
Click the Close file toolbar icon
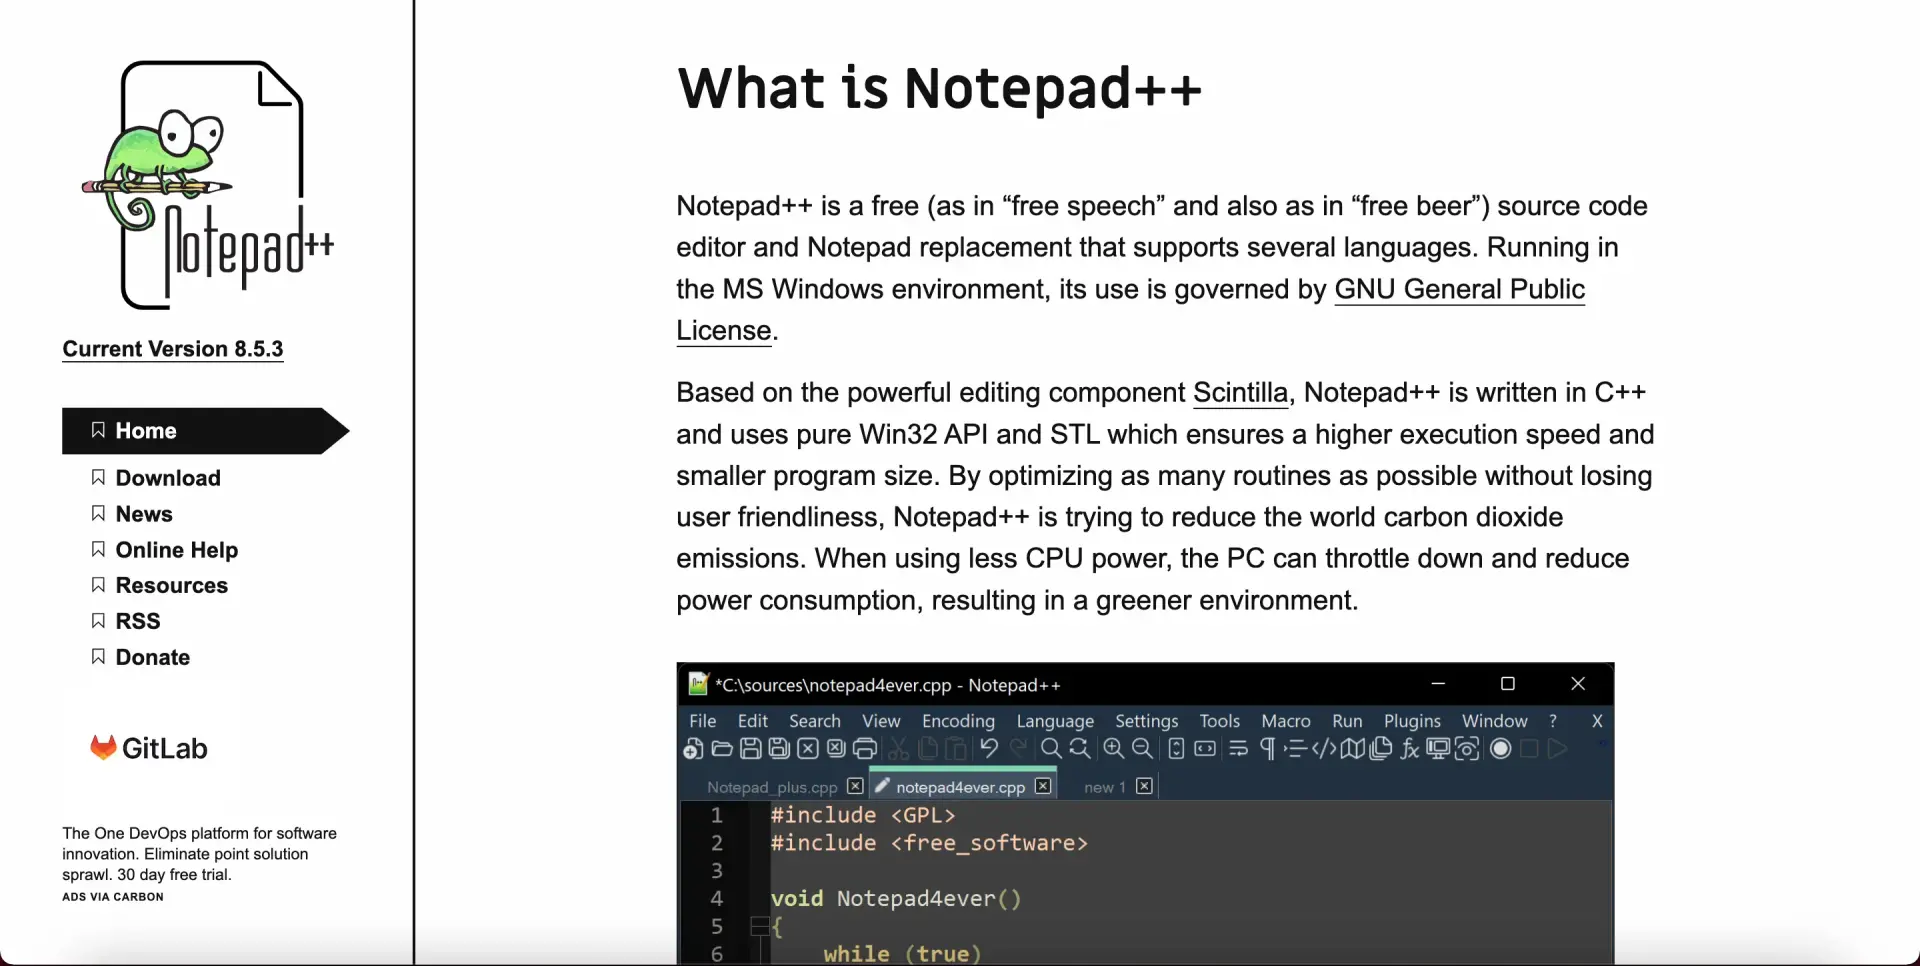[x=808, y=749]
